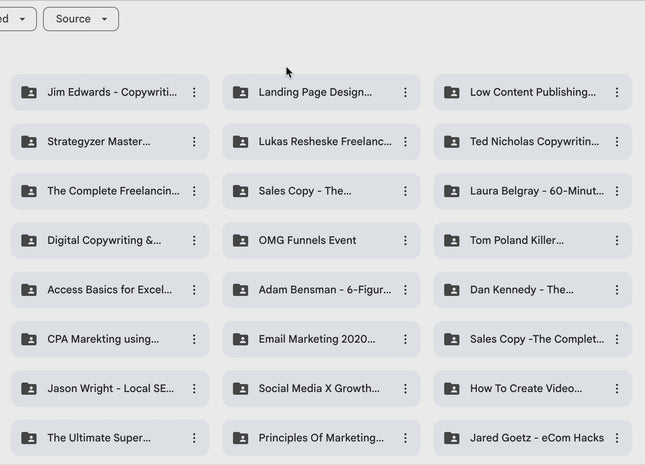Open more options for Landing Page Design... folder
The height and width of the screenshot is (465, 645).
pyautogui.click(x=405, y=92)
